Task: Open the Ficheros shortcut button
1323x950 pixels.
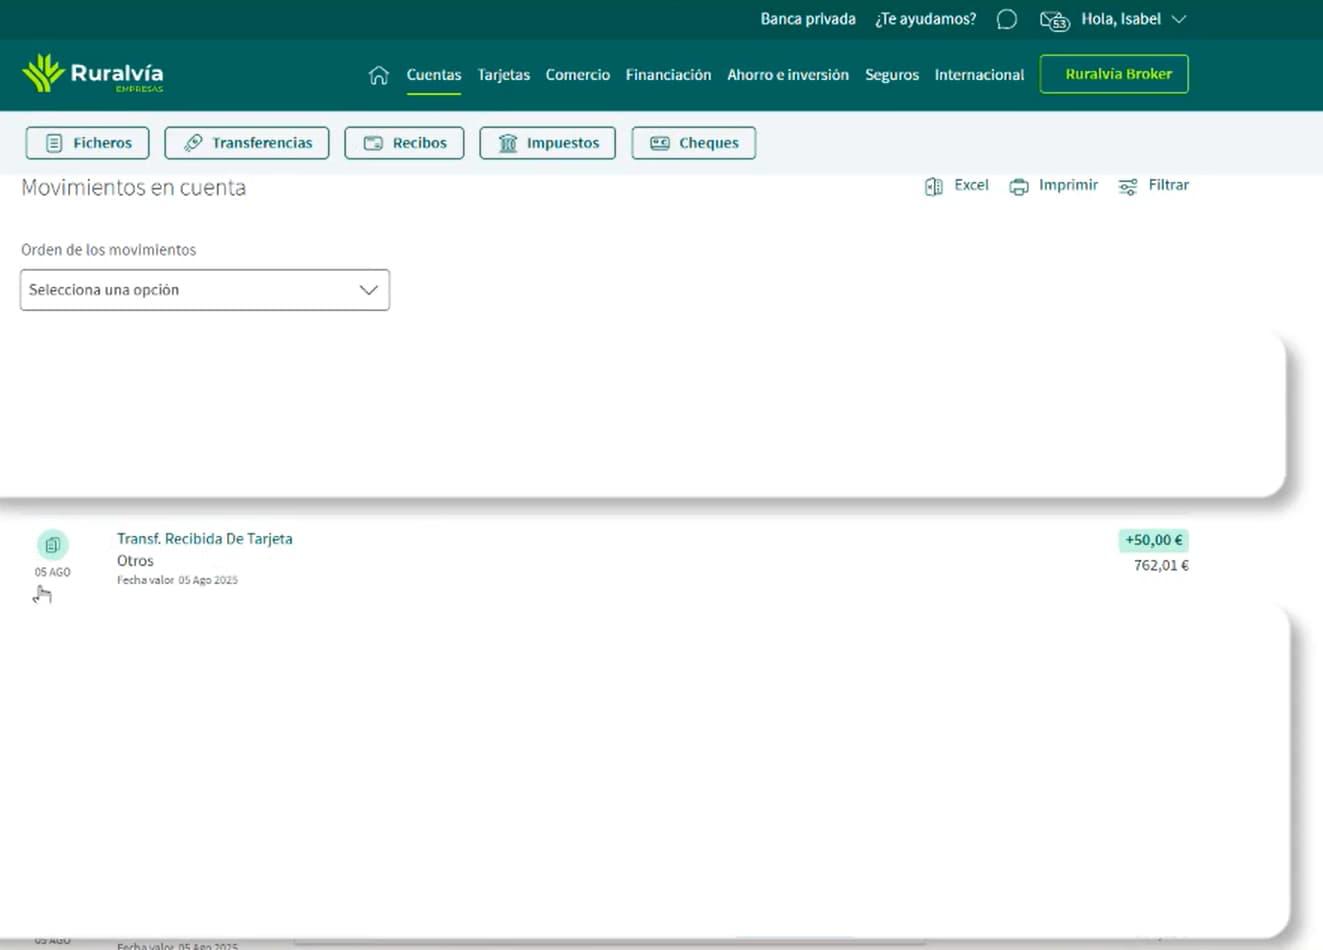Action: [87, 143]
